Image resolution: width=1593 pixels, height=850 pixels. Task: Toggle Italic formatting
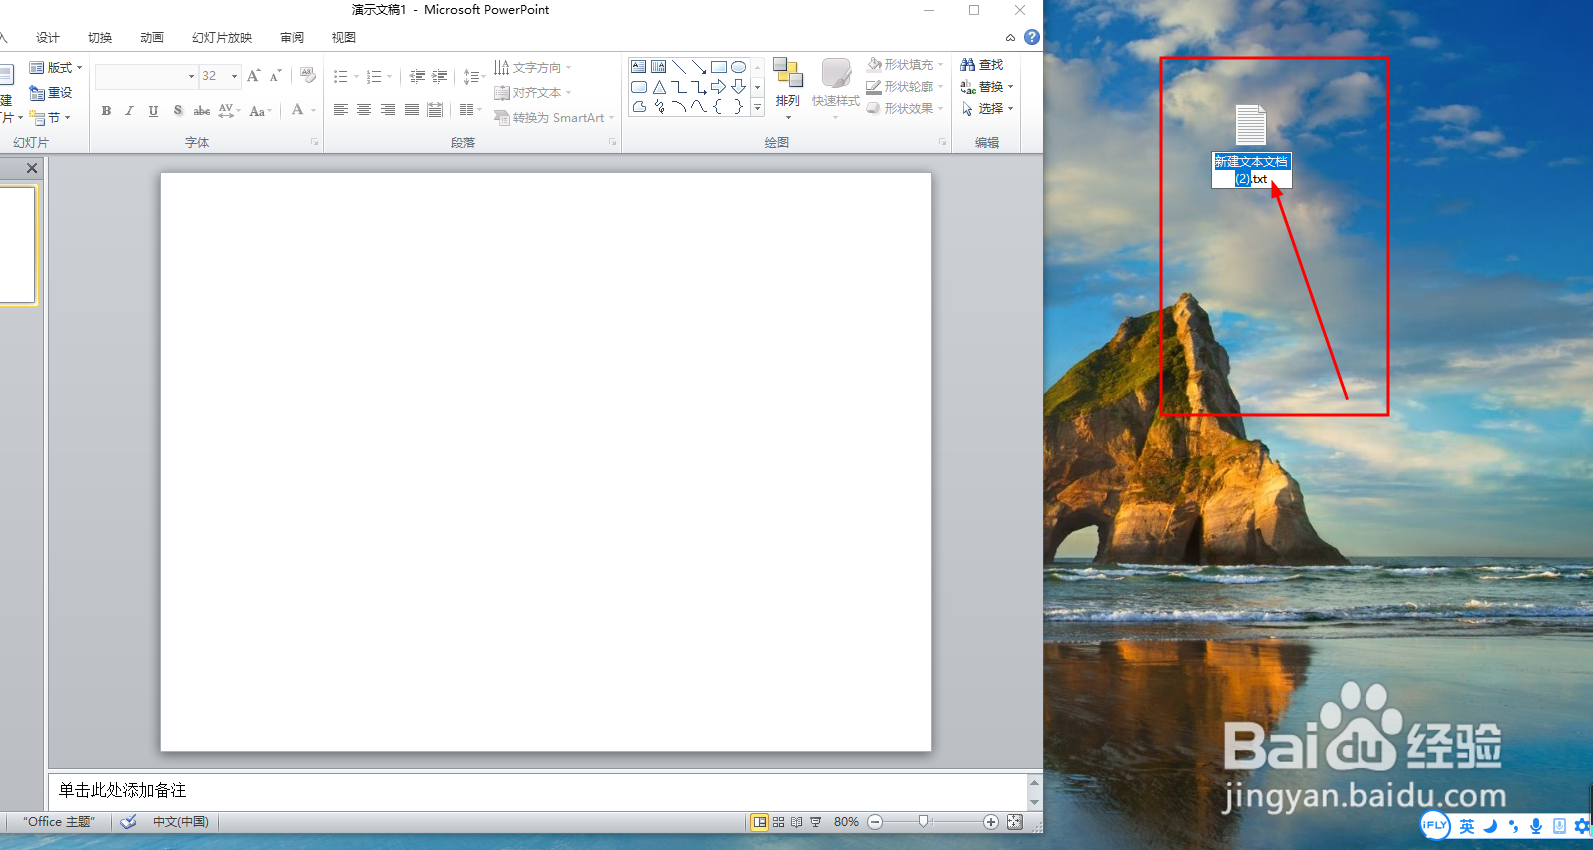point(129,111)
